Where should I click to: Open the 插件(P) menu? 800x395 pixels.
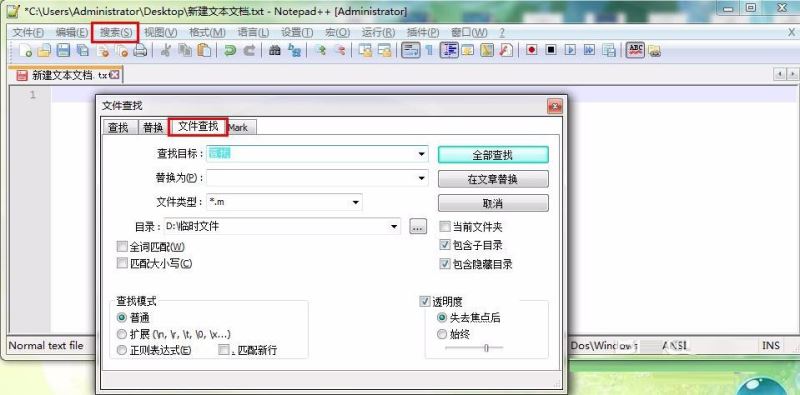click(423, 33)
